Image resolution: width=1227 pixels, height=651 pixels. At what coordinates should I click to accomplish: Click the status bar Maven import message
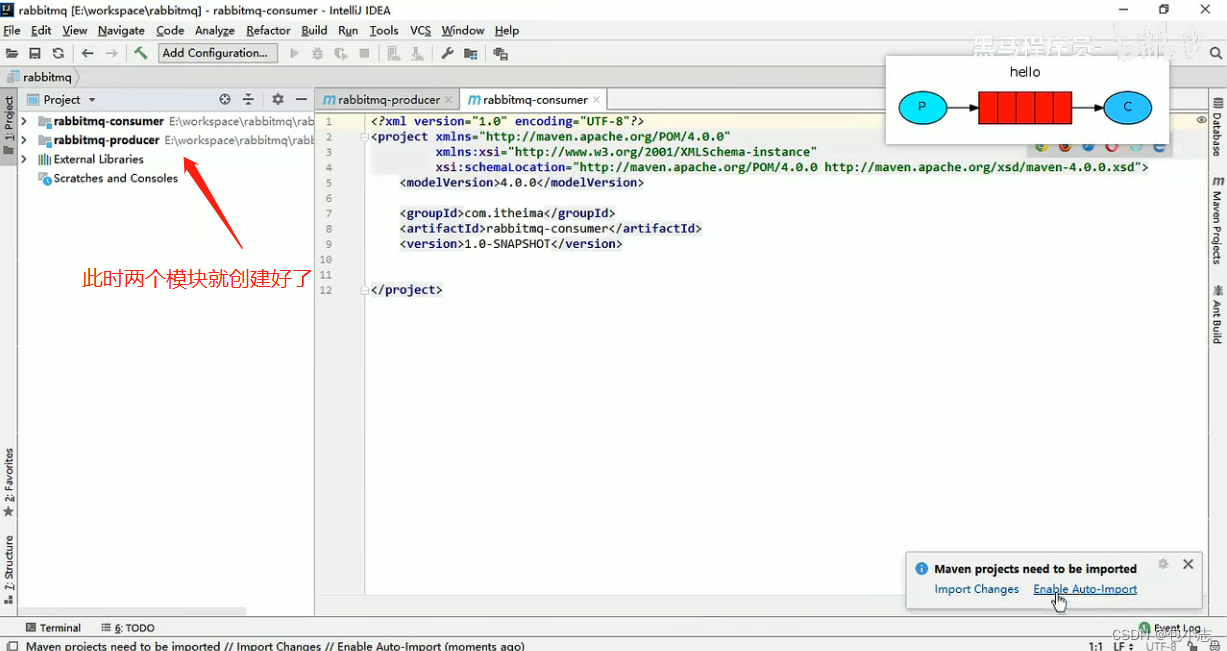tap(275, 645)
